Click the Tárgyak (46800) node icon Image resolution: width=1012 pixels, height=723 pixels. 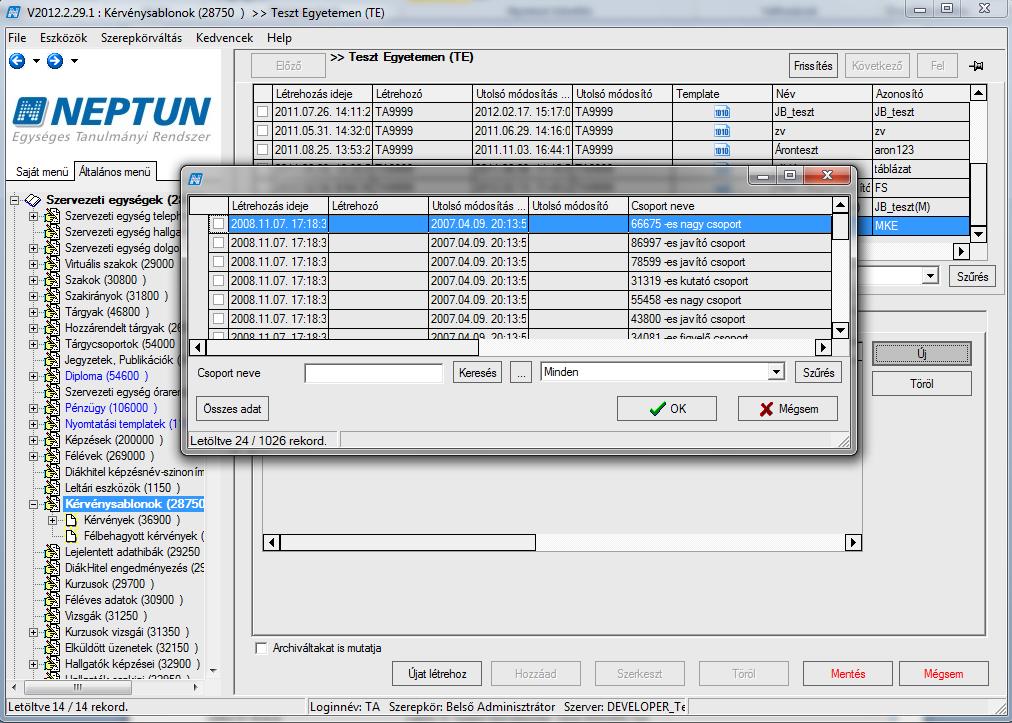(x=52, y=312)
